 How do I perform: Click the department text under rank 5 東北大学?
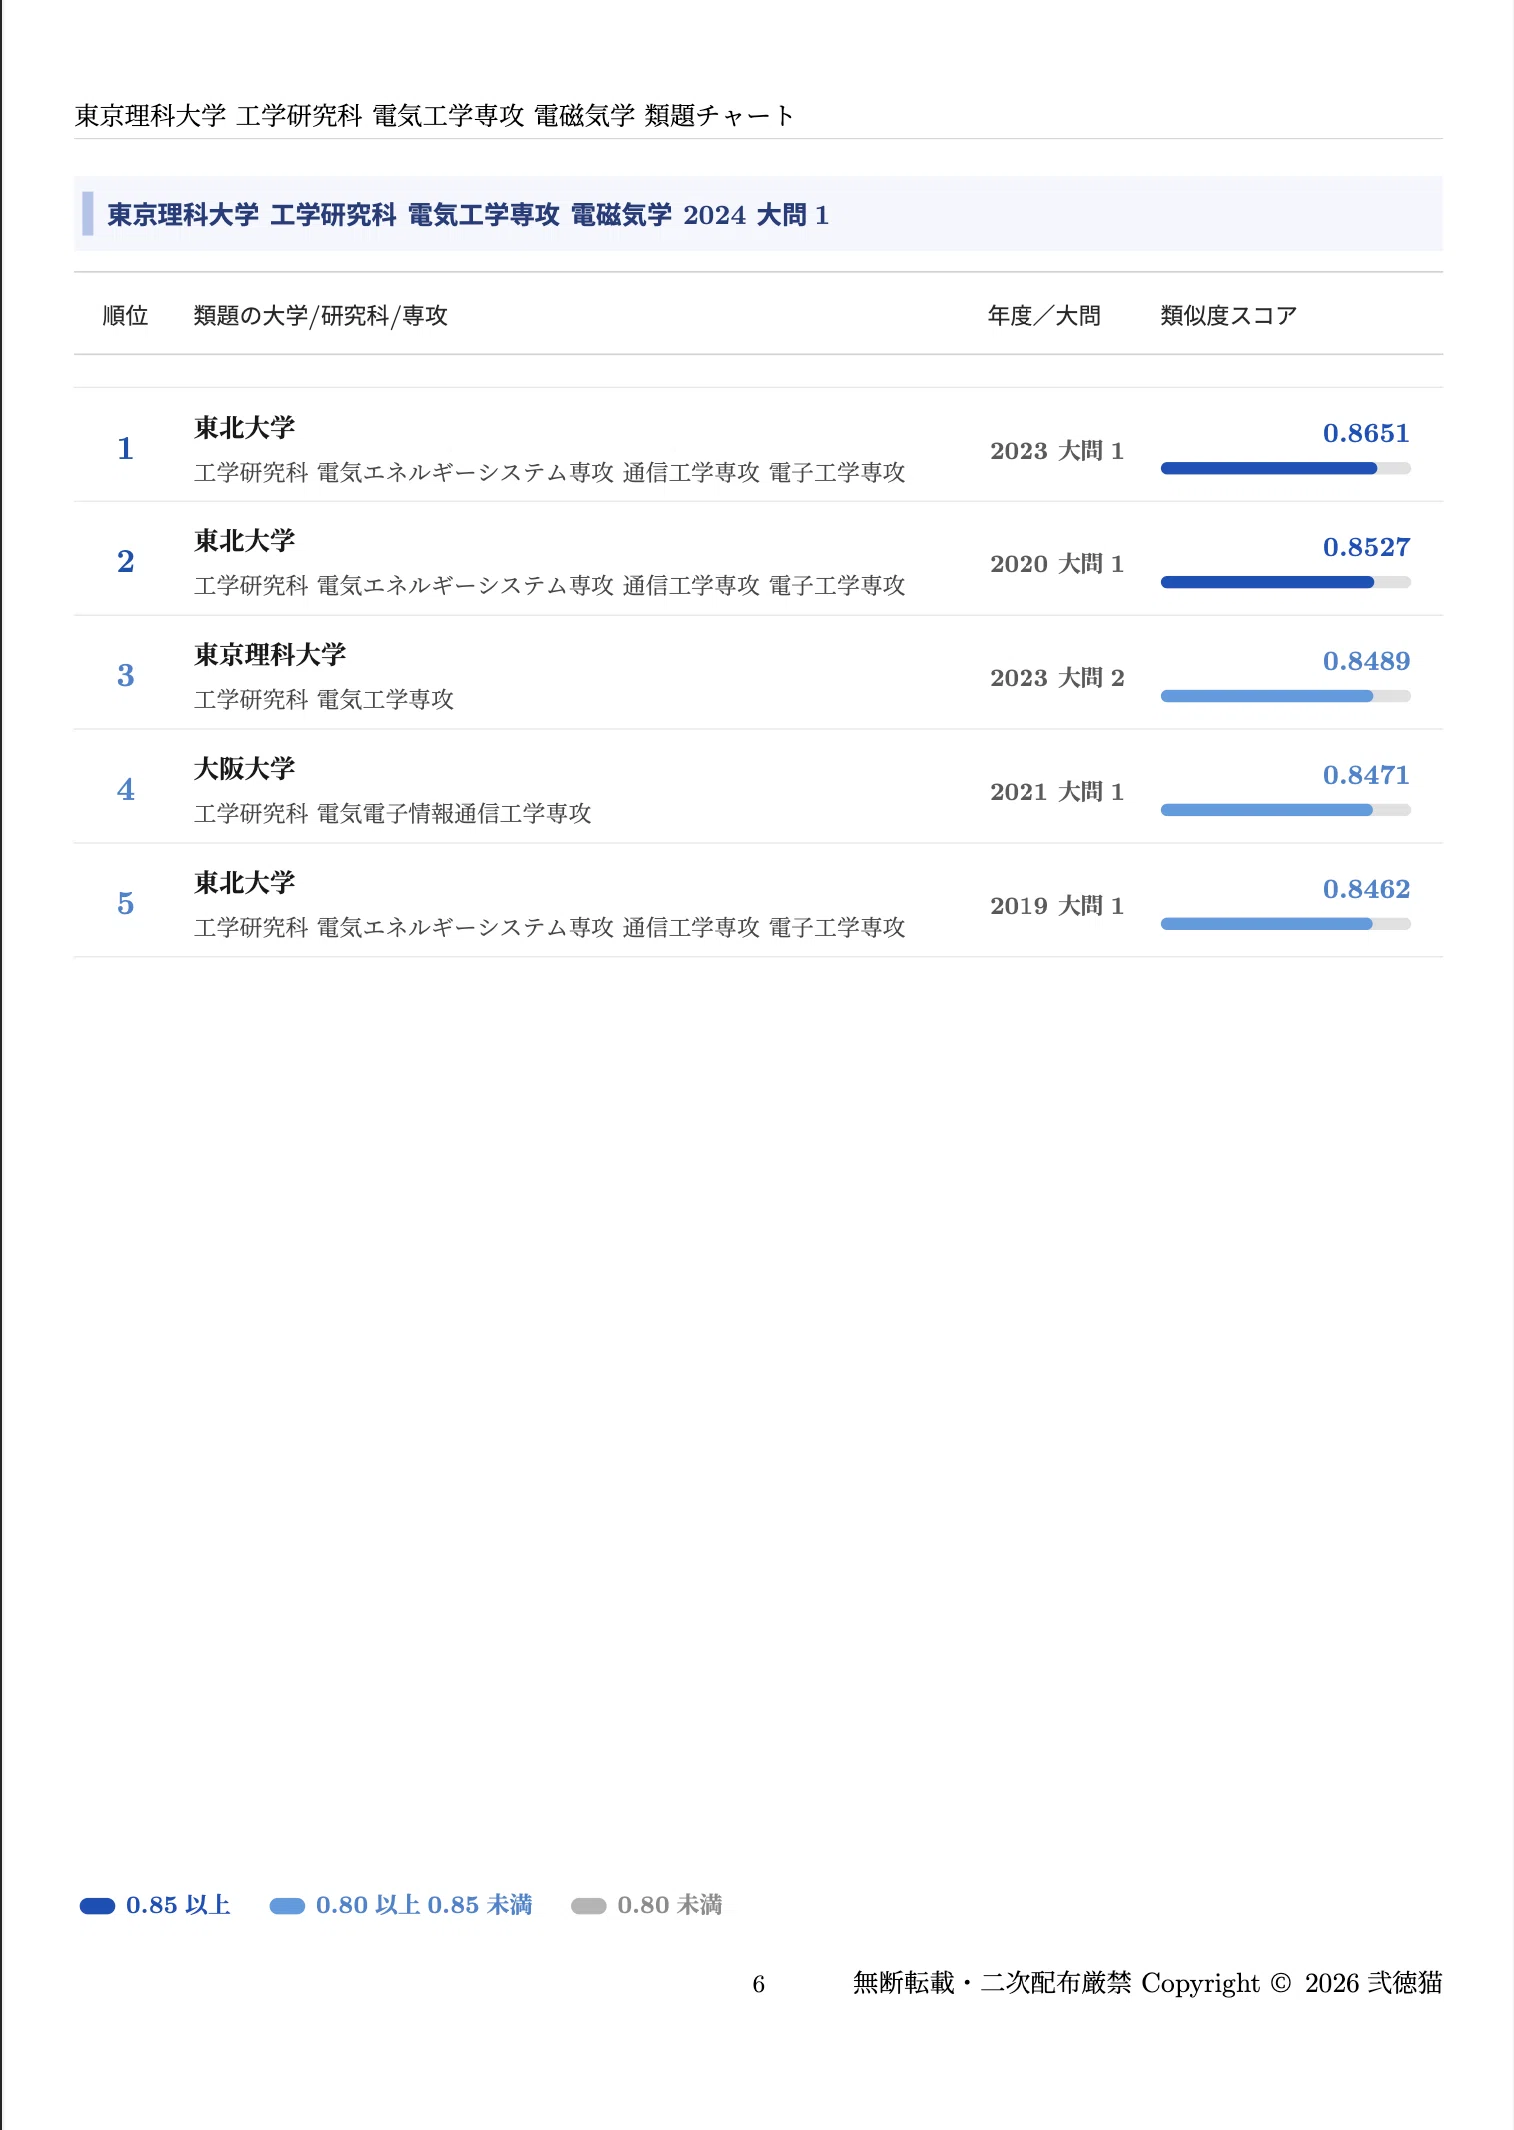pyautogui.click(x=550, y=927)
